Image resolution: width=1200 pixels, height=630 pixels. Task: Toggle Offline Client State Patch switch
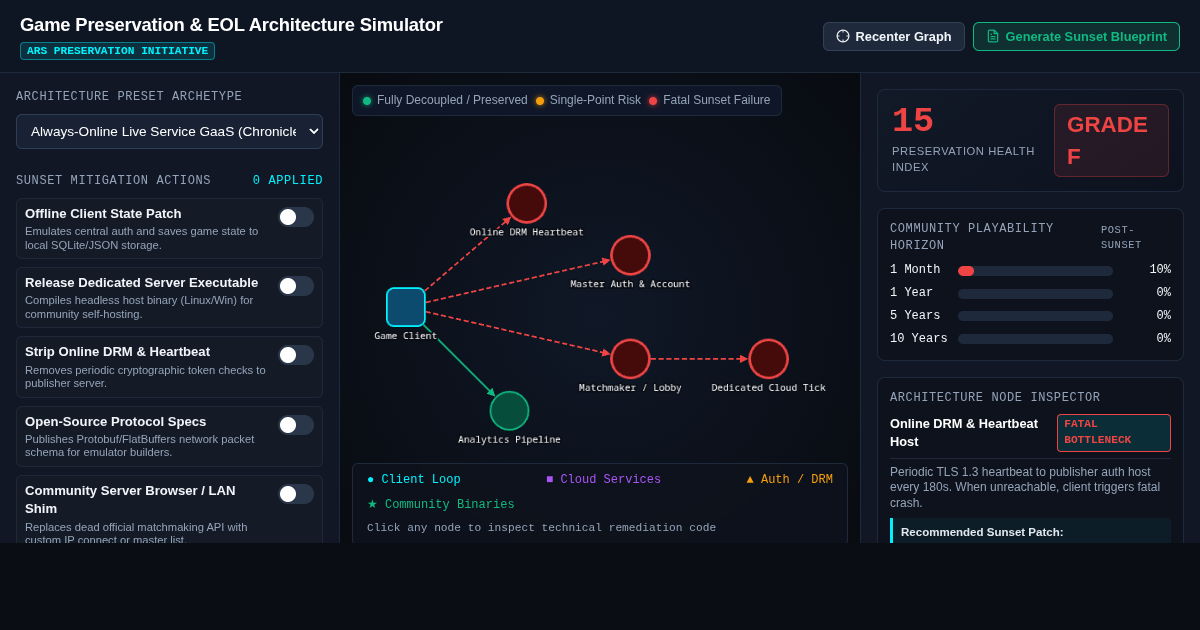coord(296,217)
